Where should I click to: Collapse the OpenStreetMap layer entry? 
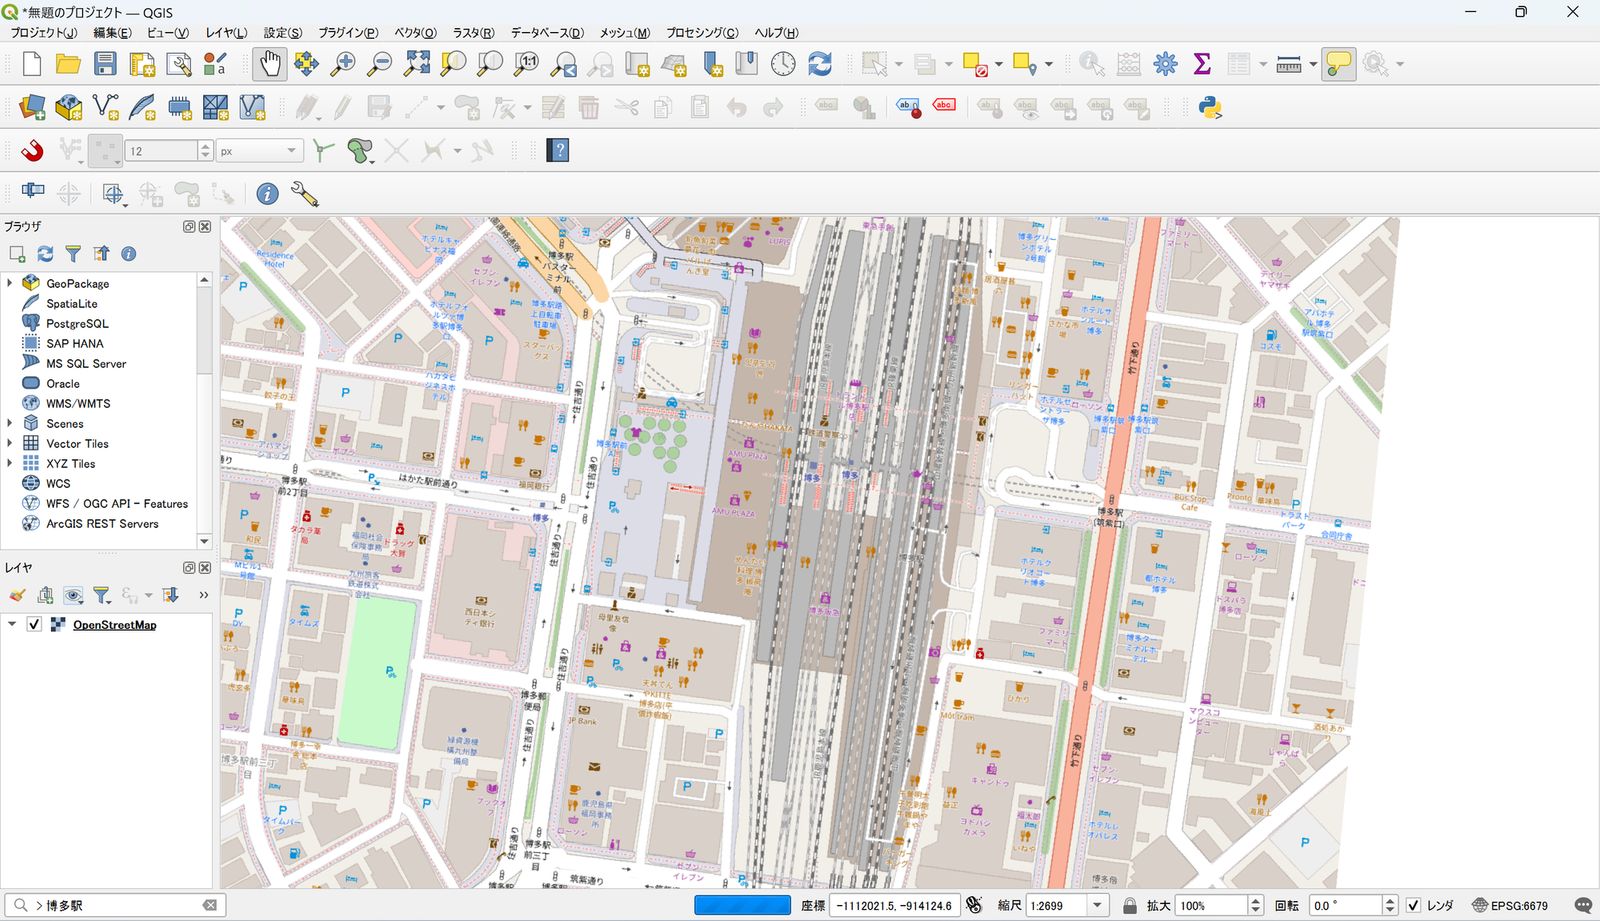[12, 624]
